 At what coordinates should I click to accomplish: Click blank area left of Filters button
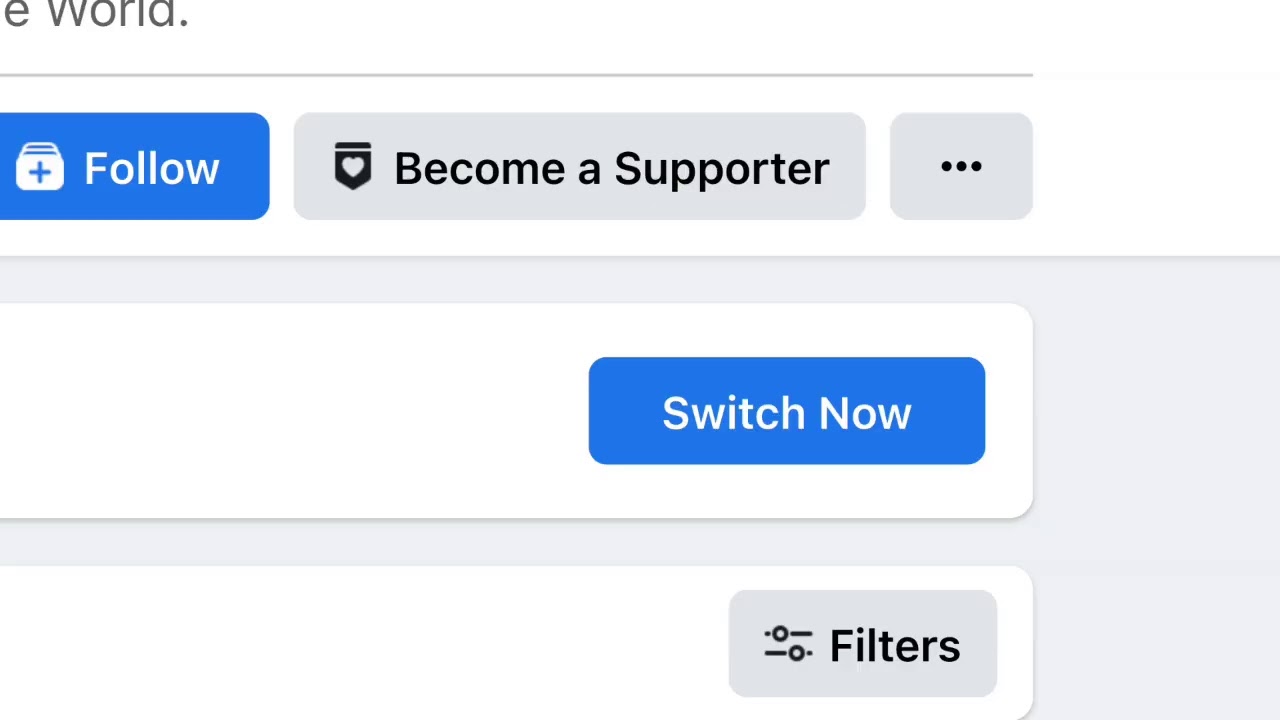pos(360,643)
